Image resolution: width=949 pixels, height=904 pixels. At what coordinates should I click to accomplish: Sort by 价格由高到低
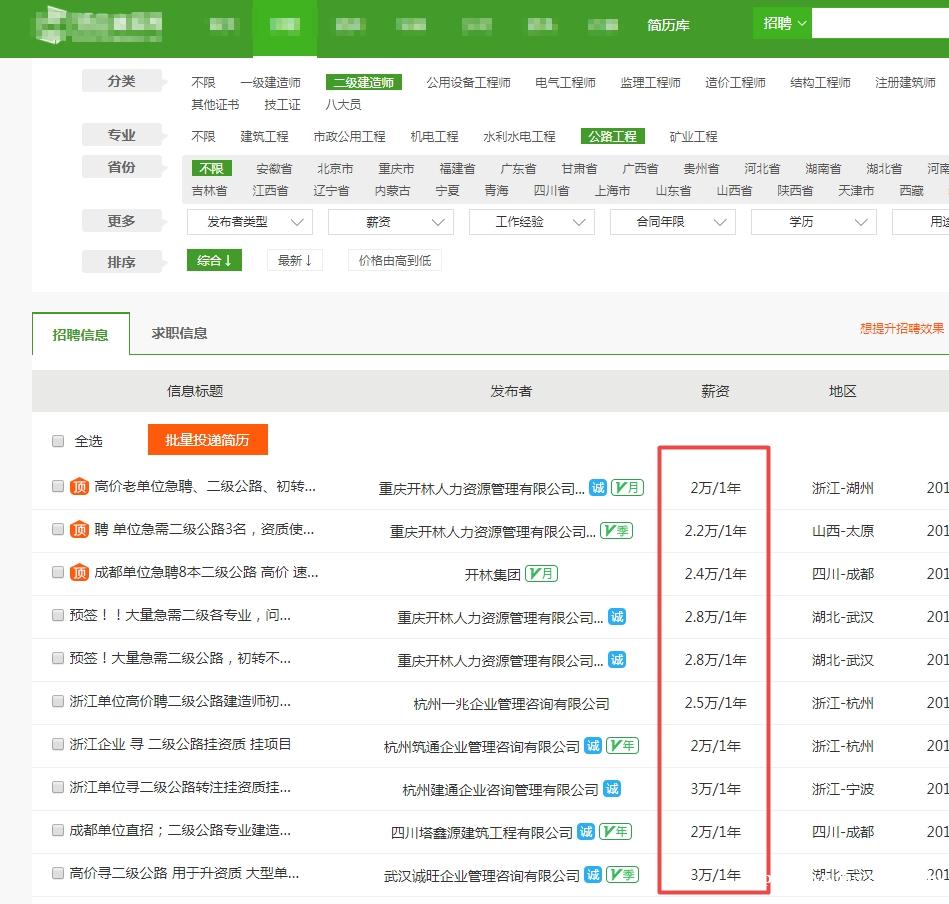tap(395, 260)
